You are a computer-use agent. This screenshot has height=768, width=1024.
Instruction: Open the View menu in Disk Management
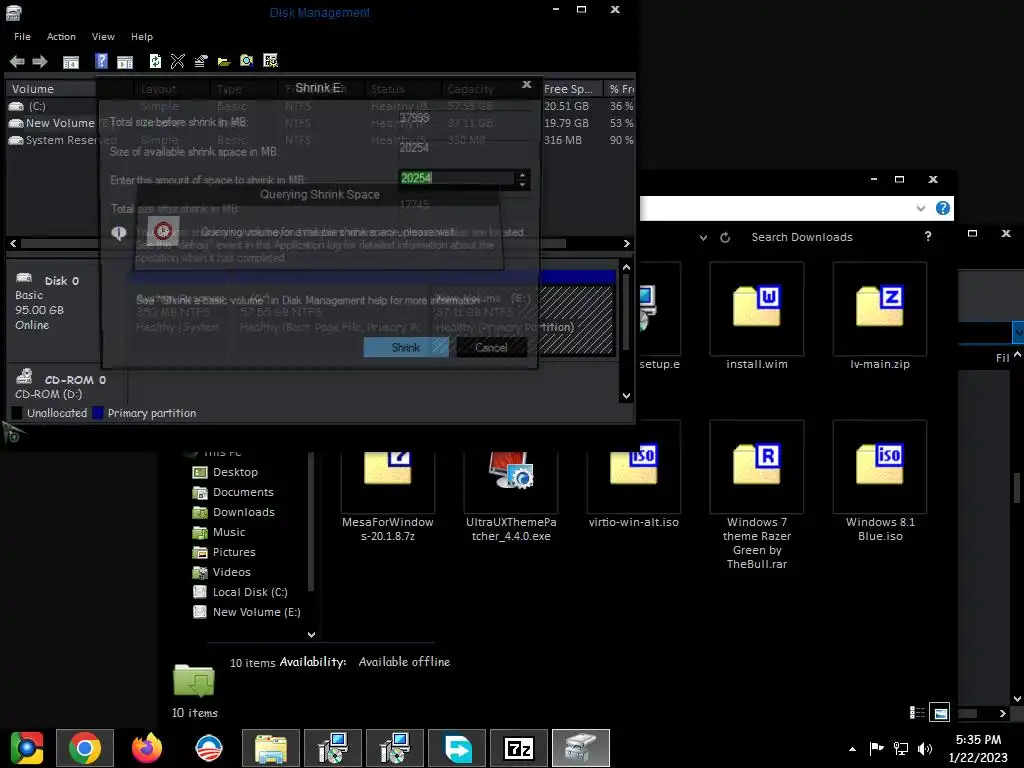click(103, 37)
